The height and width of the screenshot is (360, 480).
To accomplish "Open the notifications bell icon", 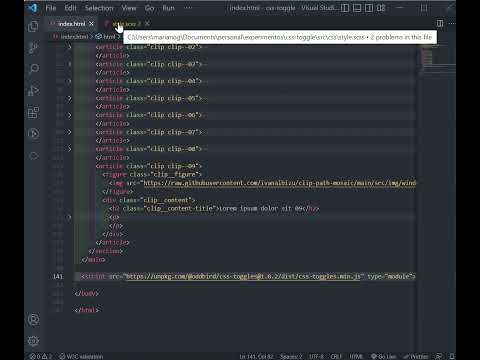I will (x=451, y=356).
